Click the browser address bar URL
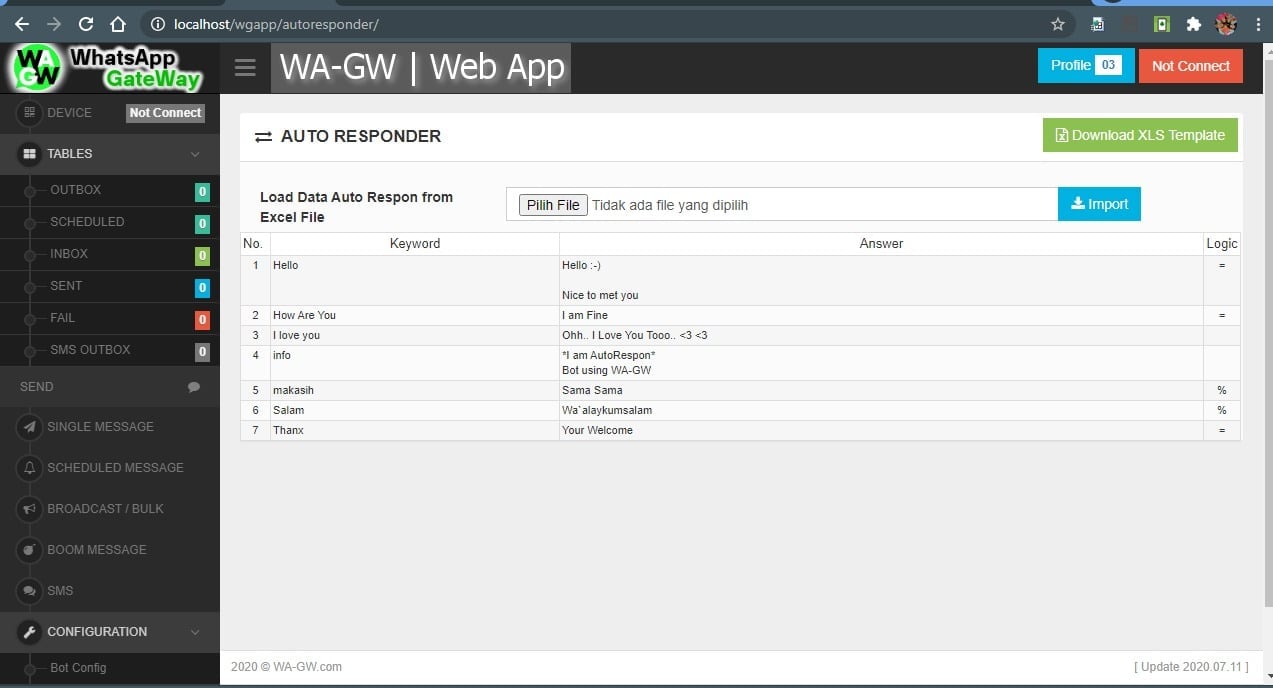The height and width of the screenshot is (688, 1273). click(276, 24)
